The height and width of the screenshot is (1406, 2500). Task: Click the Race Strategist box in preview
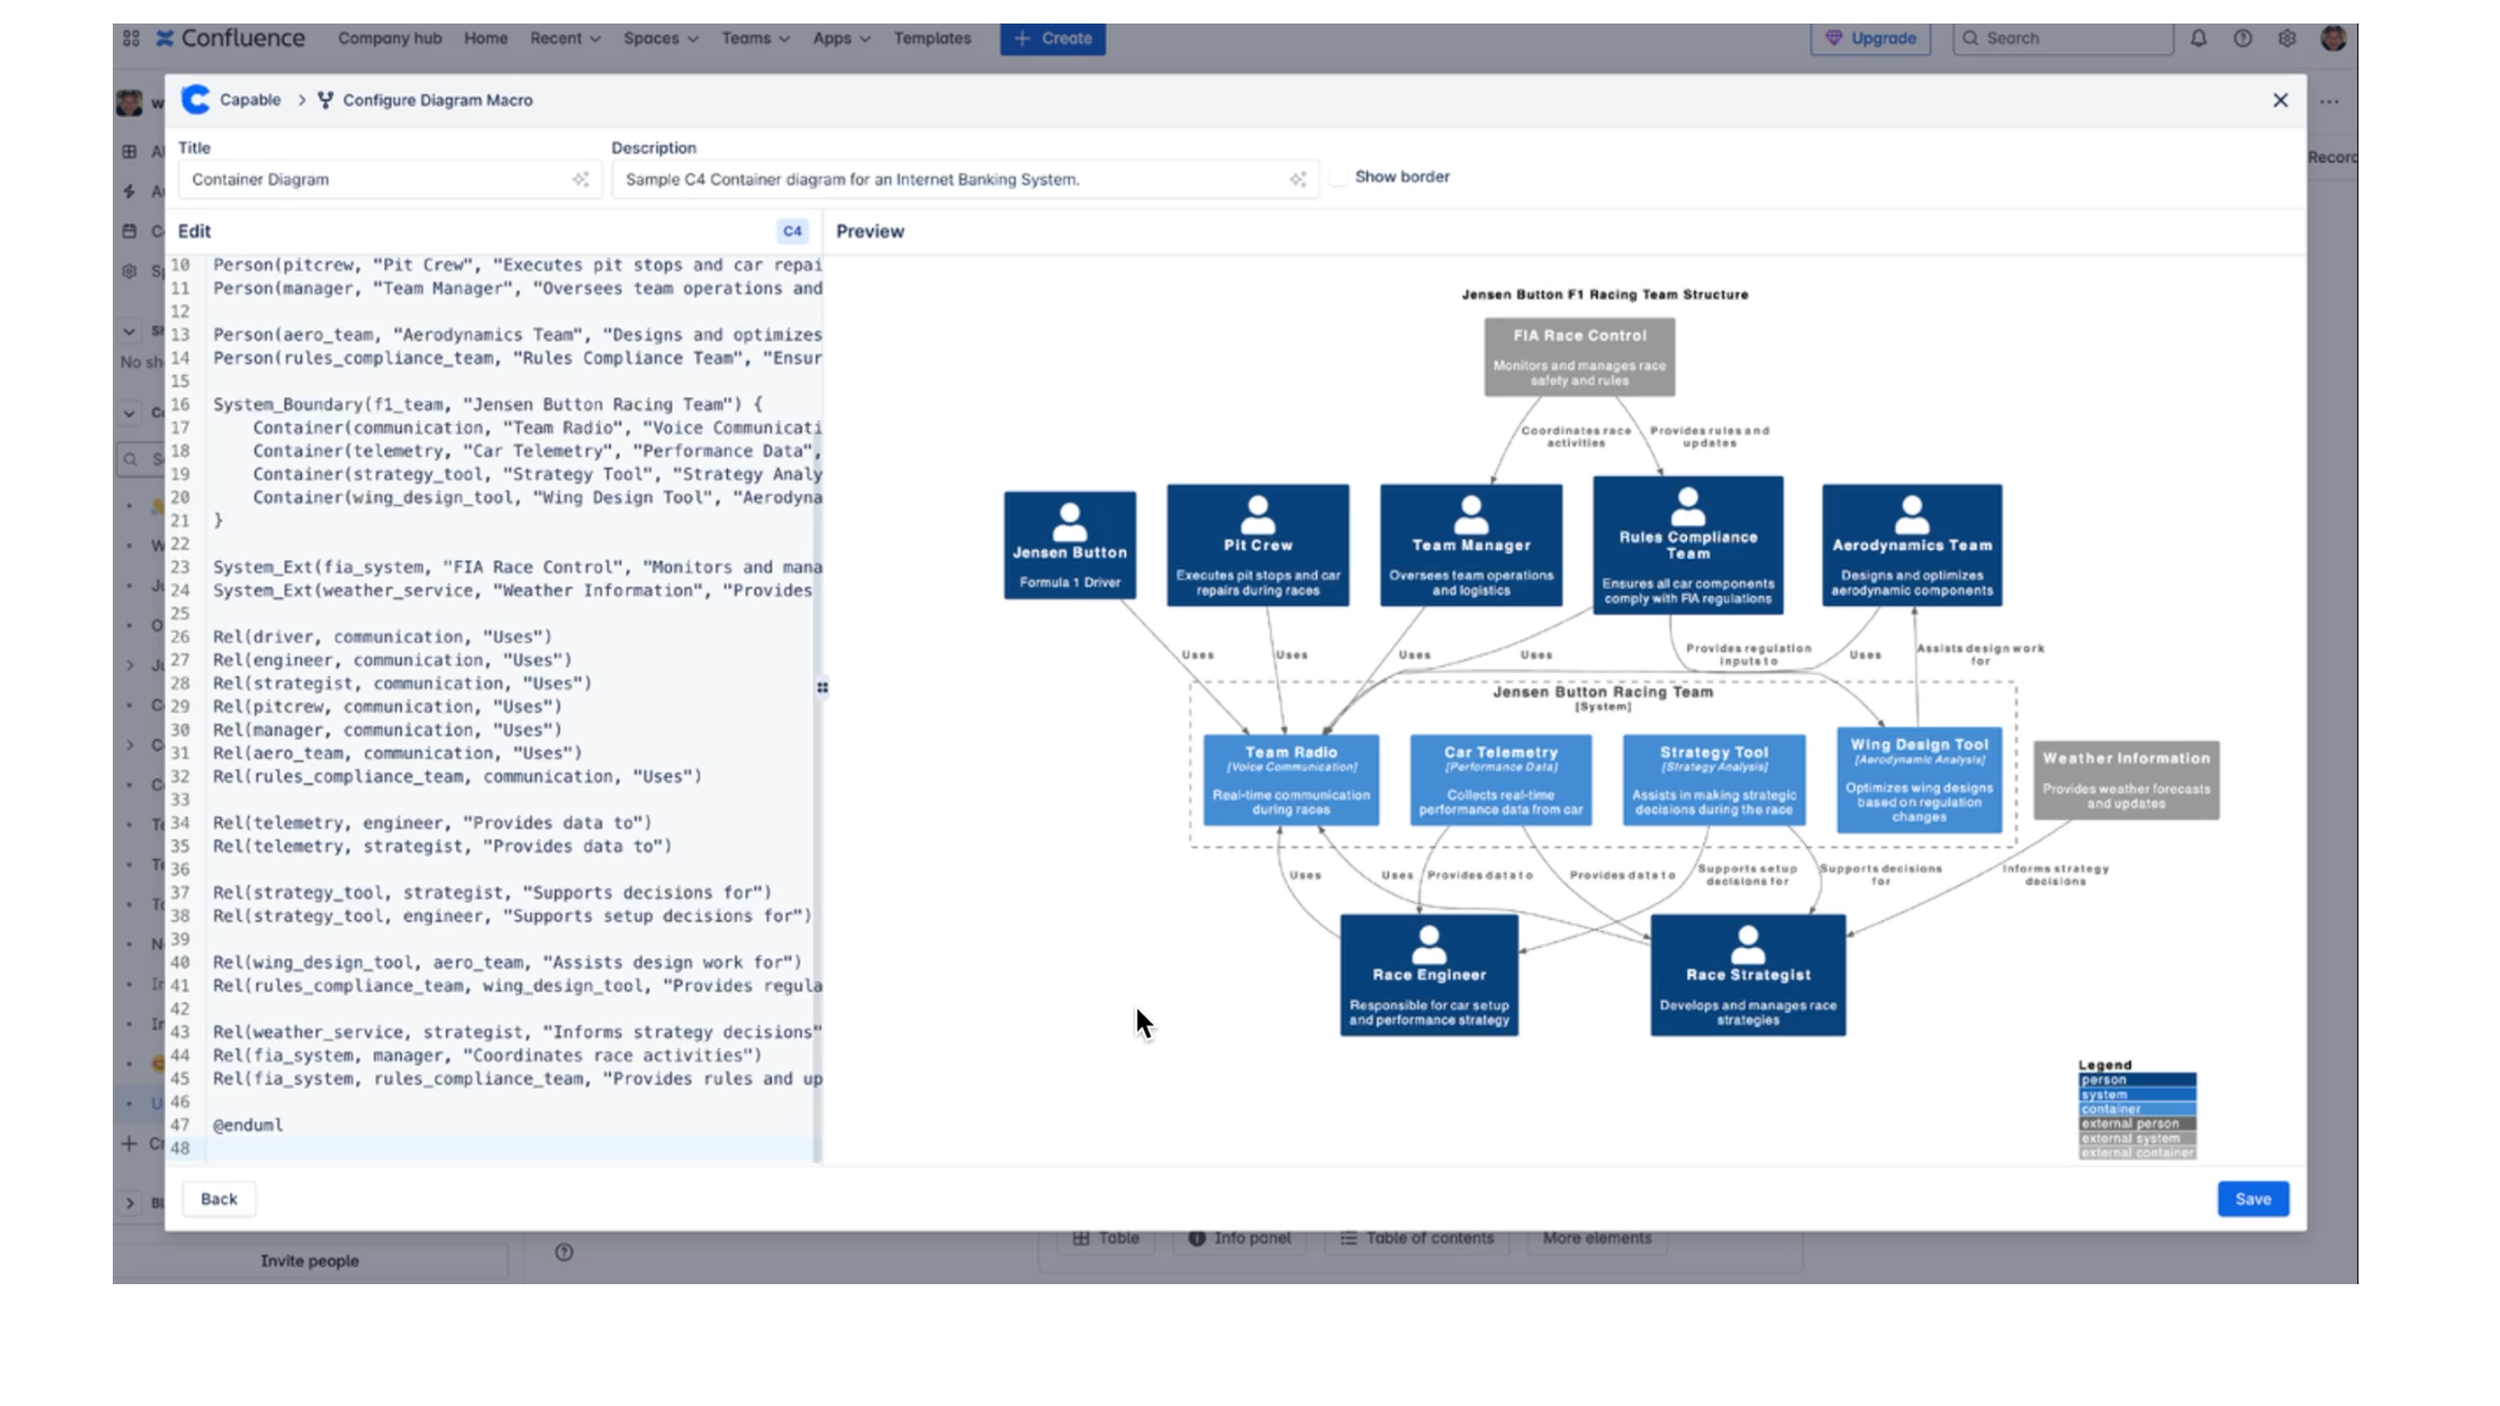(x=1747, y=975)
